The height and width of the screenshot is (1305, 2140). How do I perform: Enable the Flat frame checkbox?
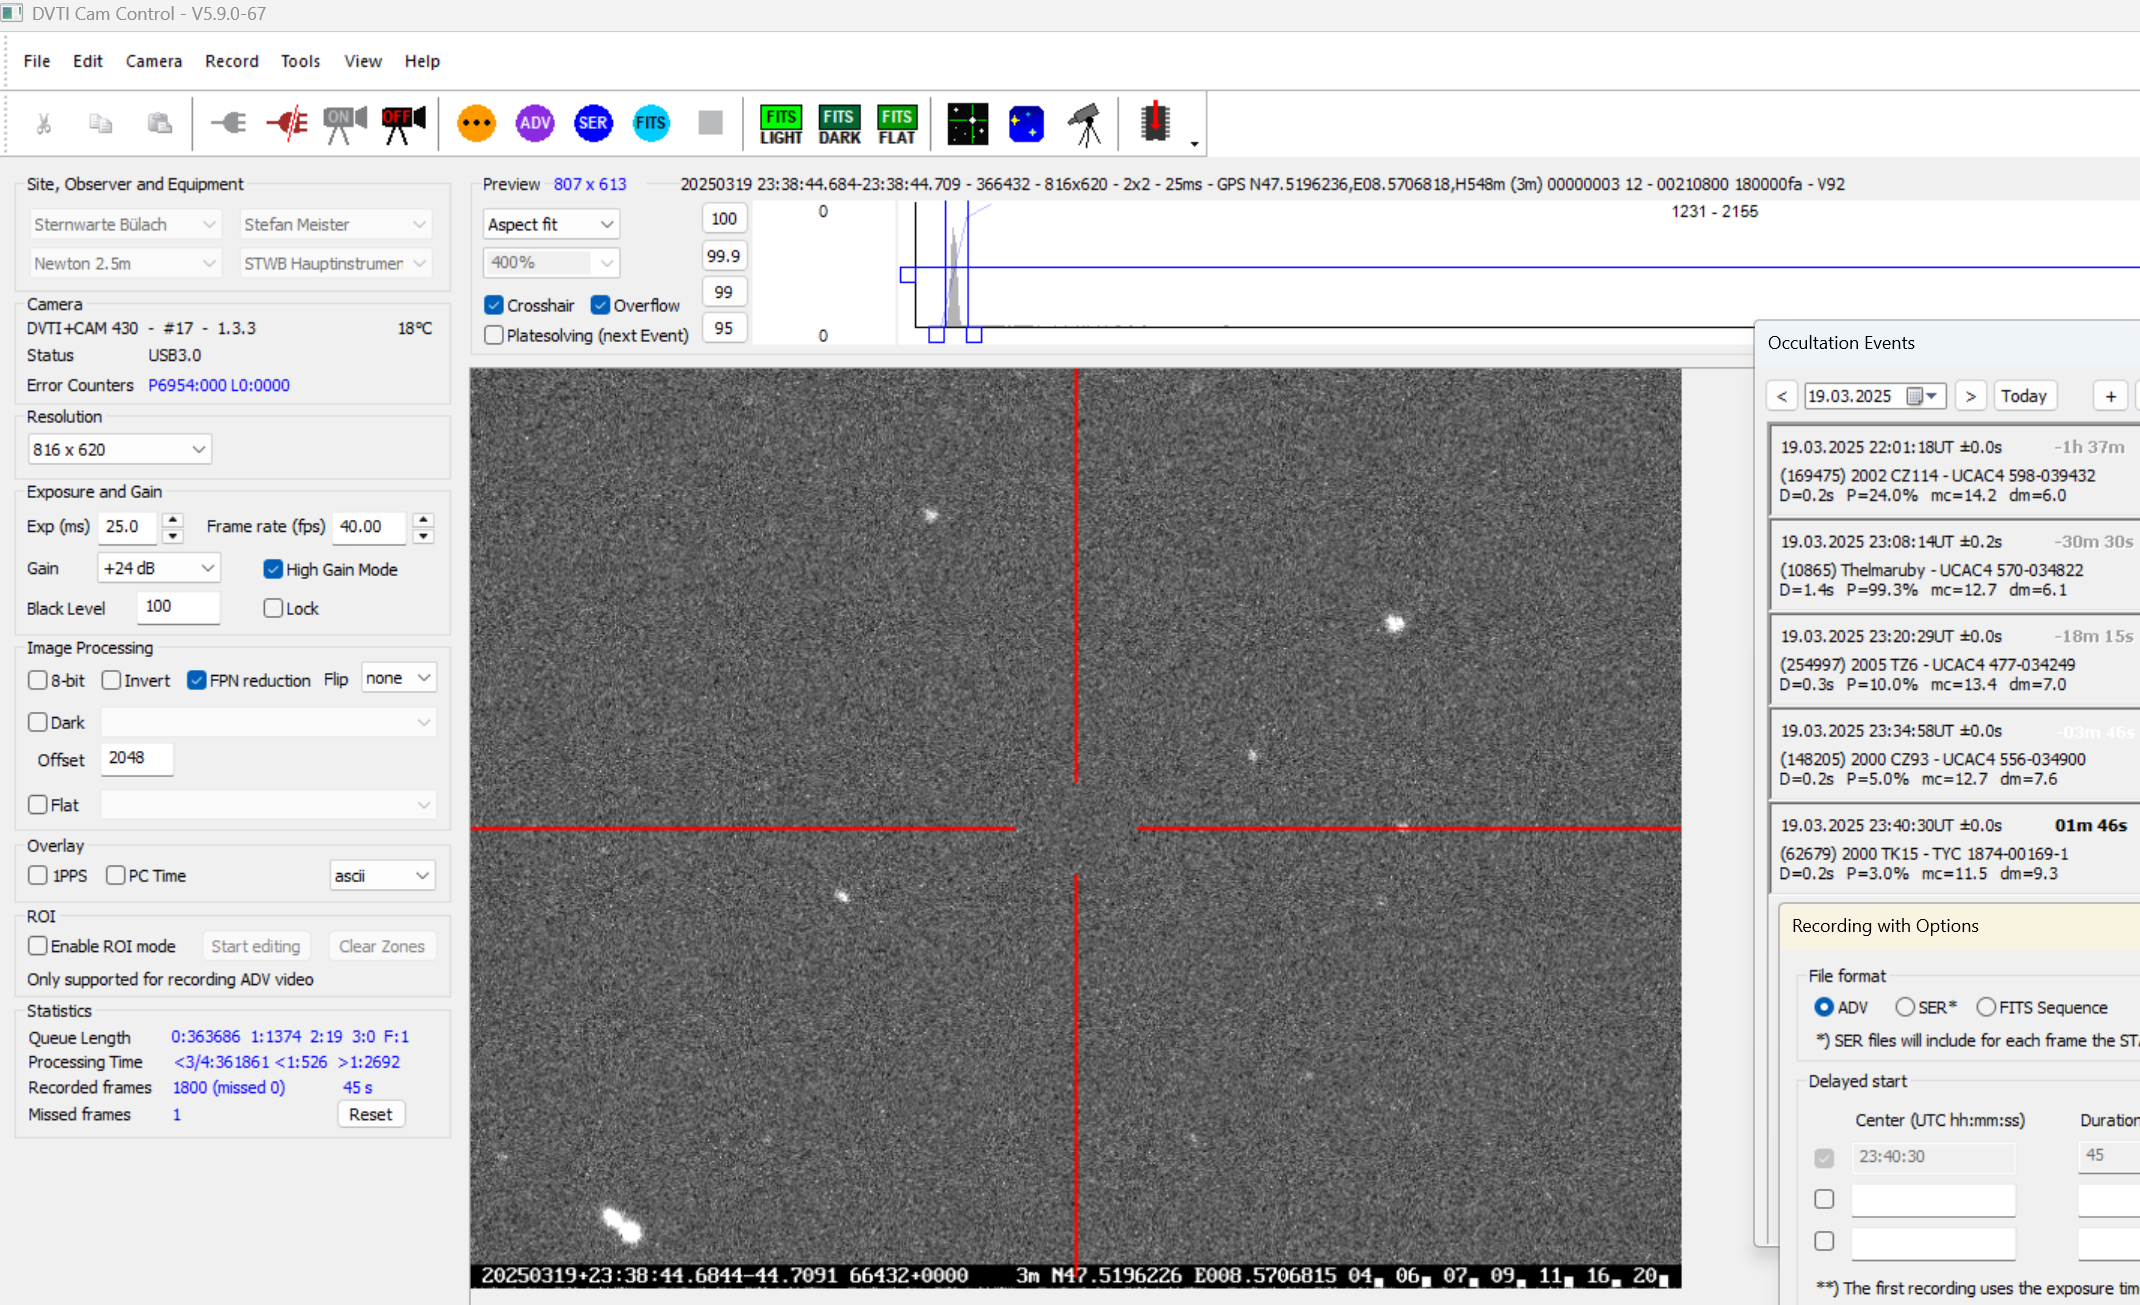click(x=38, y=804)
